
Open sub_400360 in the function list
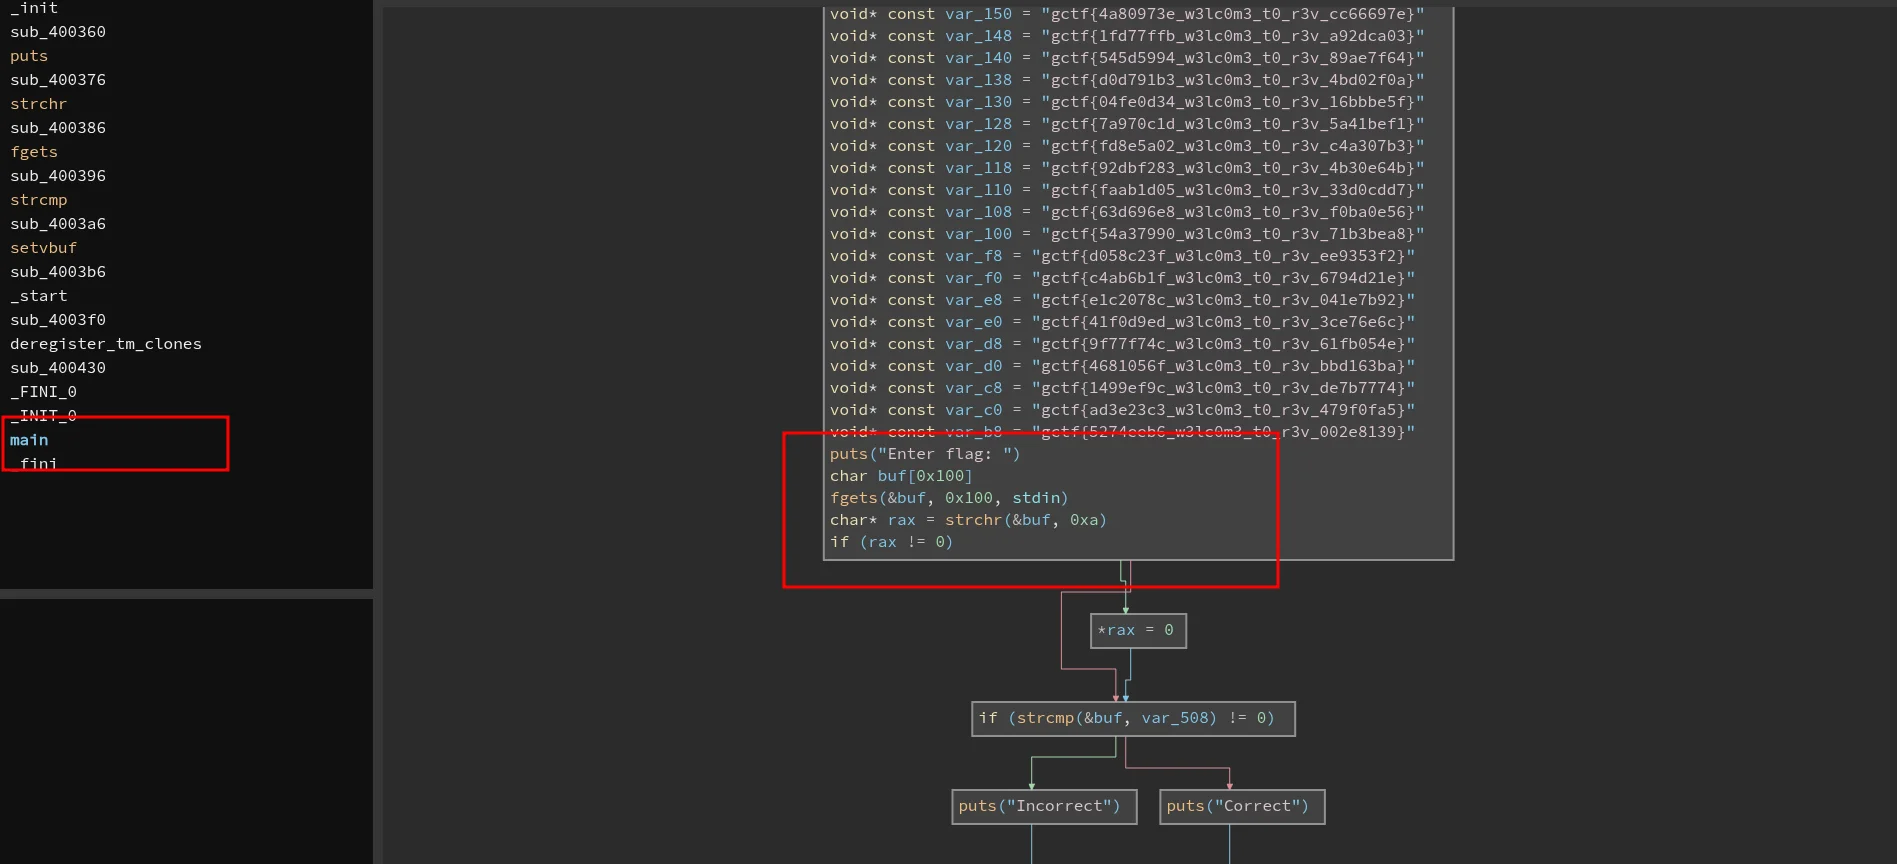(58, 32)
